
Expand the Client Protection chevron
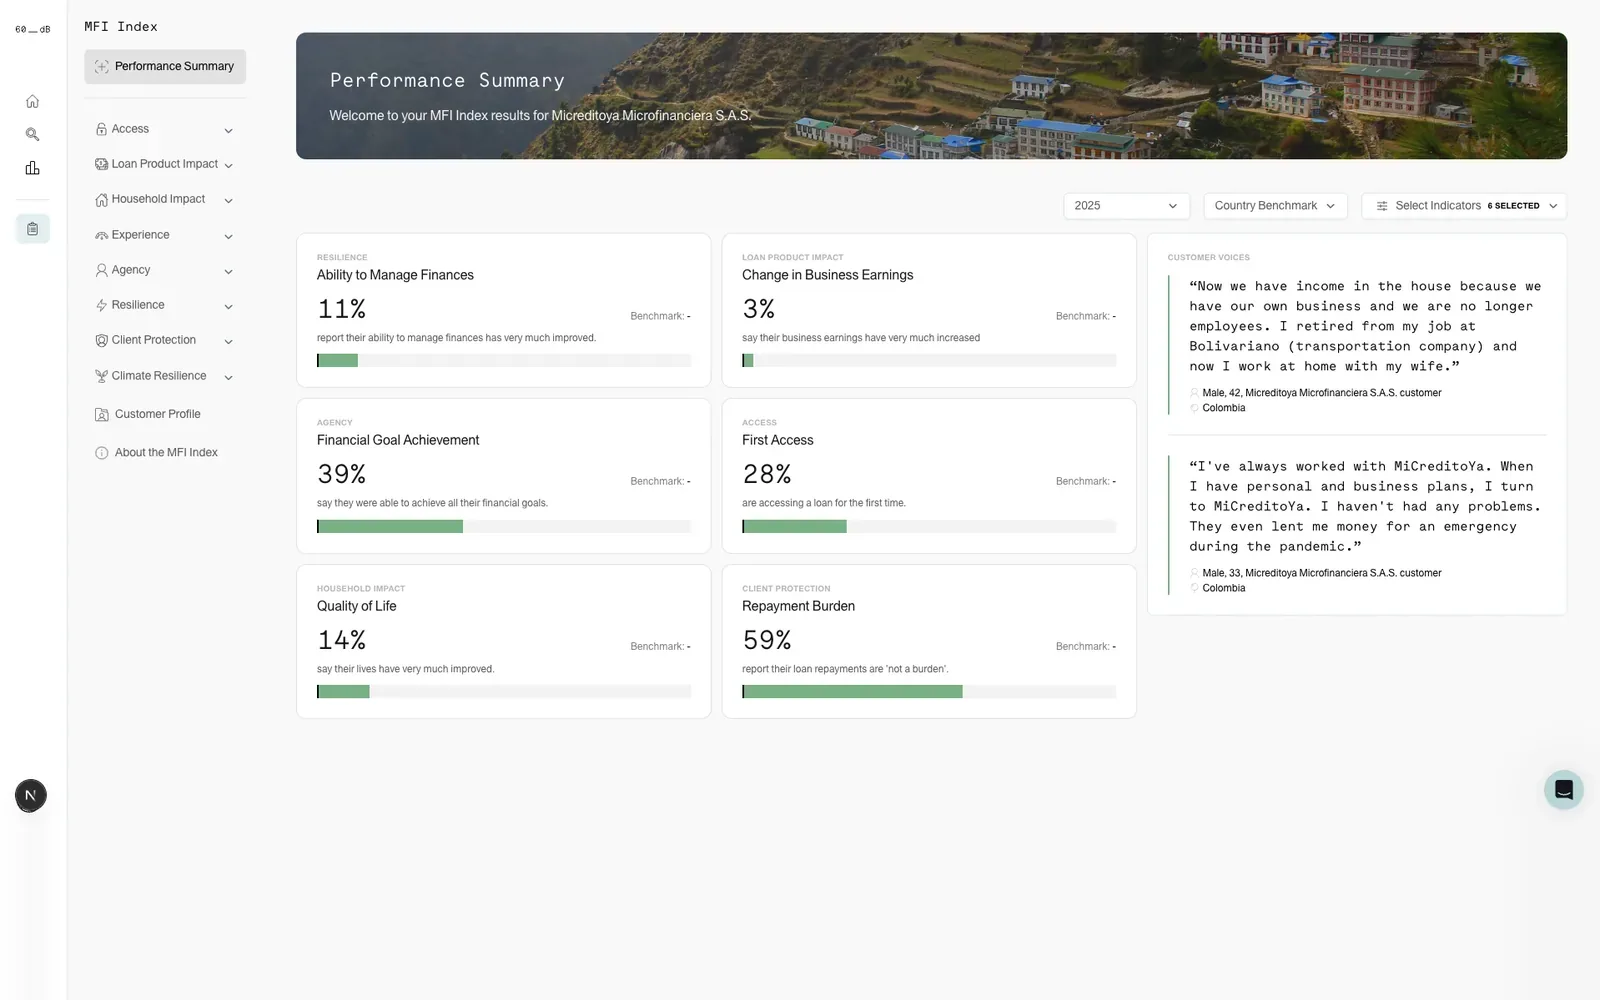[x=228, y=342]
